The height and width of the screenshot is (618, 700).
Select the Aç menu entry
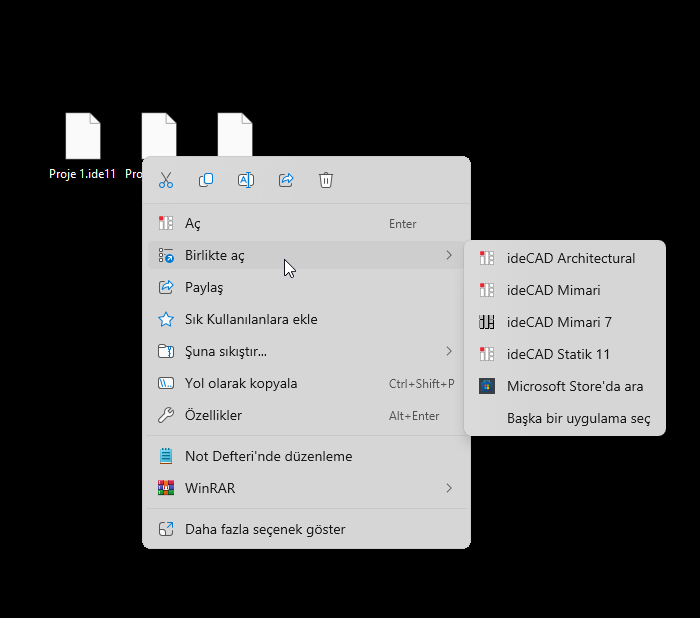click(x=306, y=223)
